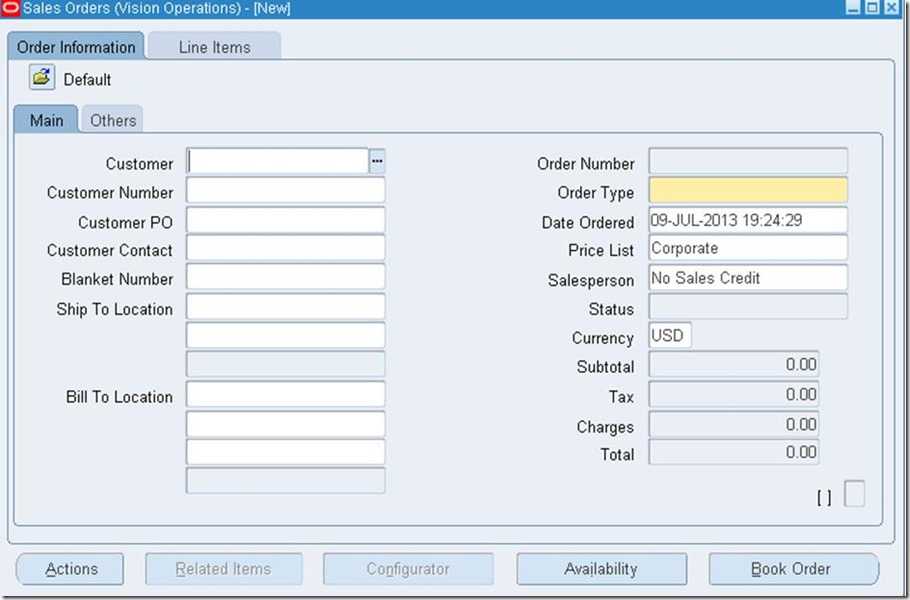Click the Price List field showing Corporate
This screenshot has height=600, width=910.
(x=748, y=248)
